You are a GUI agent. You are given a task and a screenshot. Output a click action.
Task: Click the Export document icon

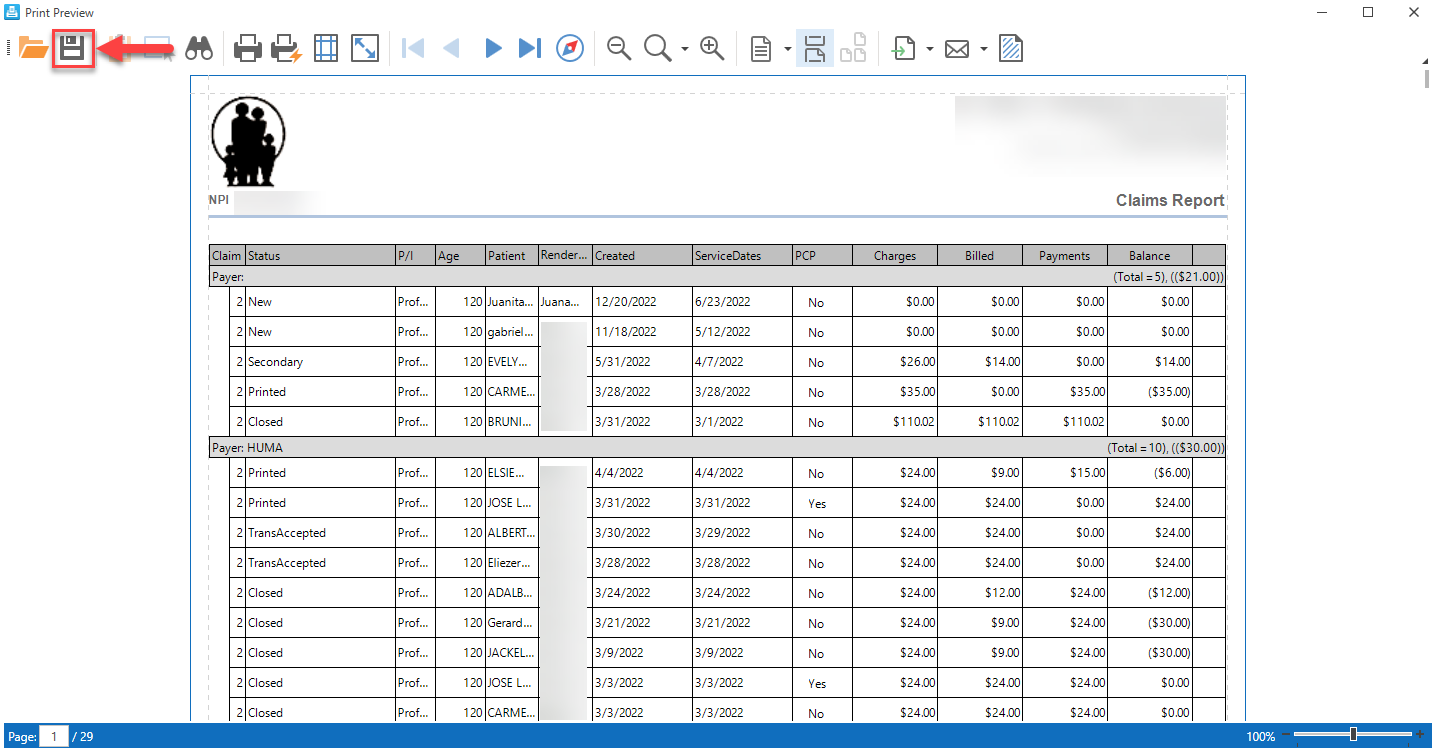coord(905,48)
